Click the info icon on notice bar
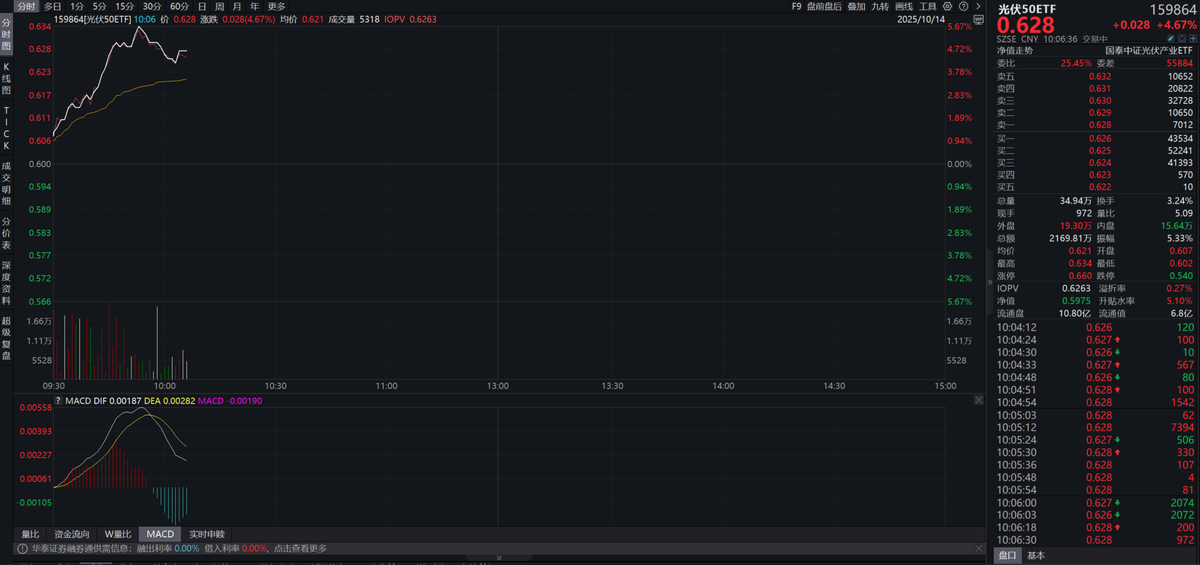The image size is (1200, 565). coord(21,548)
